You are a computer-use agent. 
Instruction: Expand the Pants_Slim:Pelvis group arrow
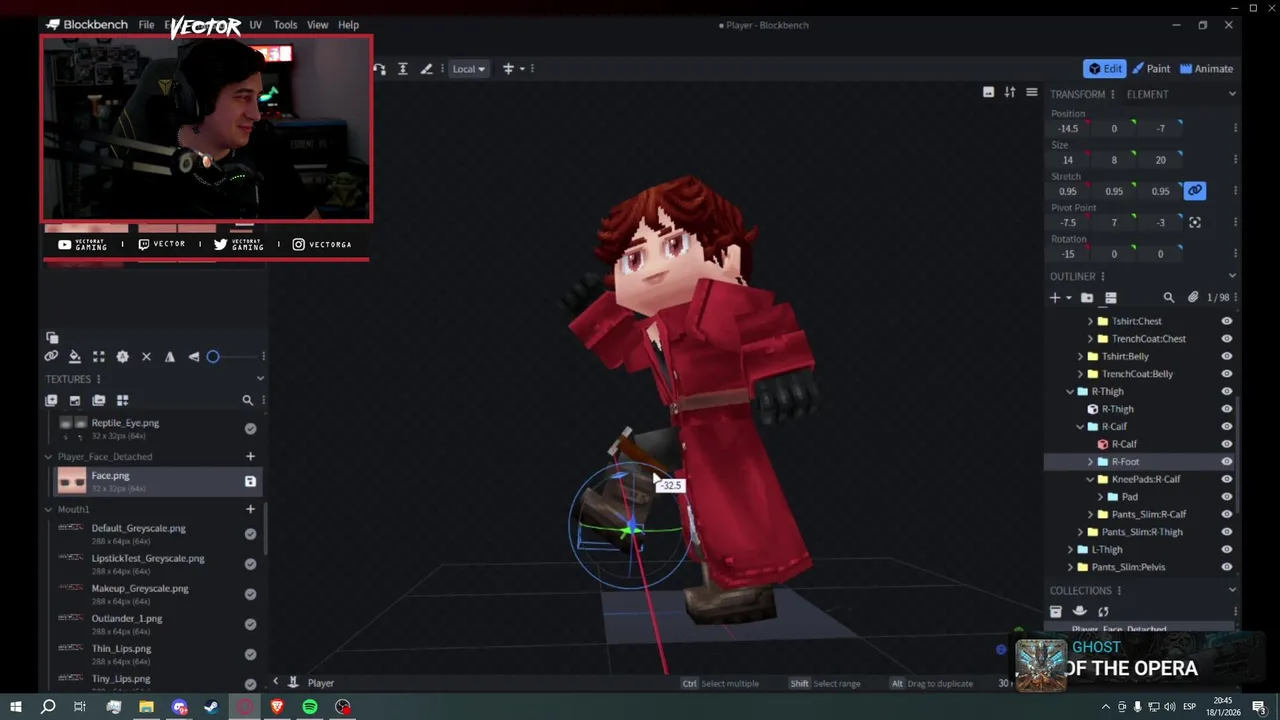point(1070,567)
